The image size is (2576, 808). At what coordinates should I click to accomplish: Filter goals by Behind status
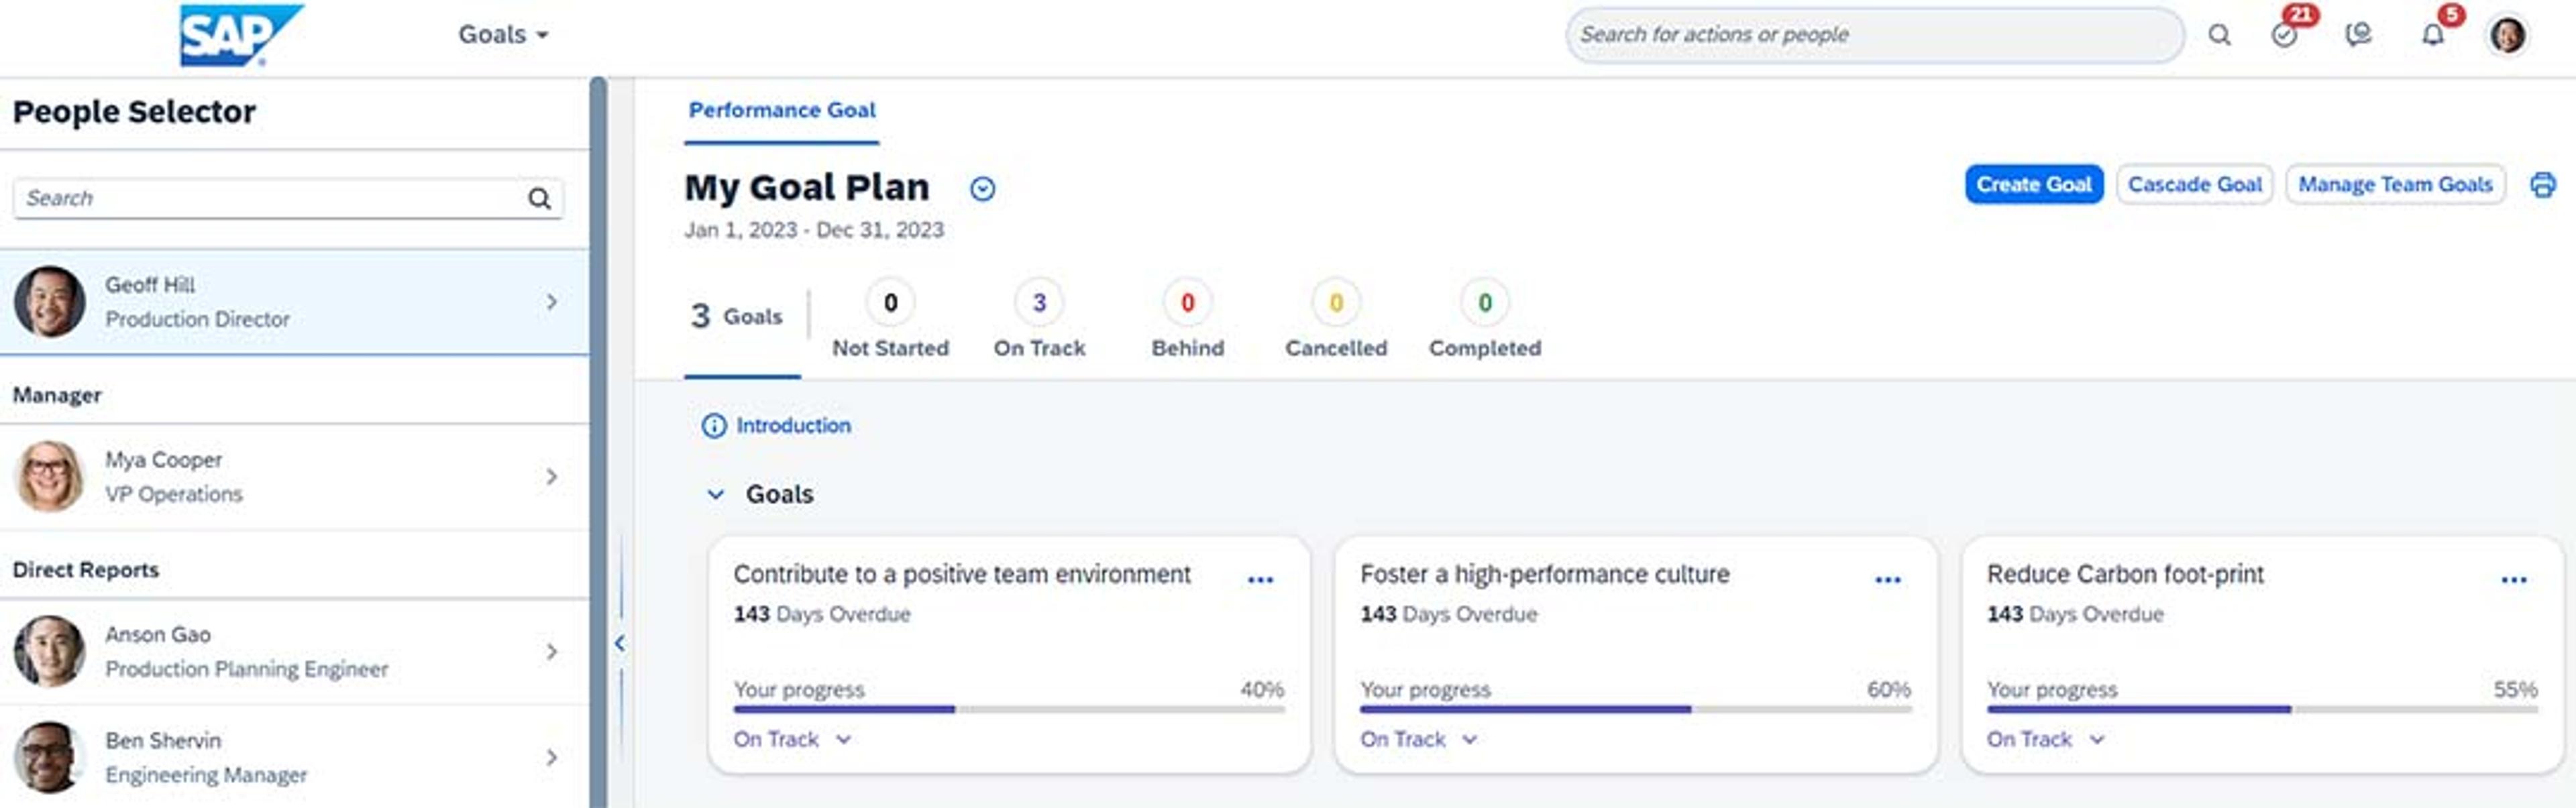coord(1187,318)
